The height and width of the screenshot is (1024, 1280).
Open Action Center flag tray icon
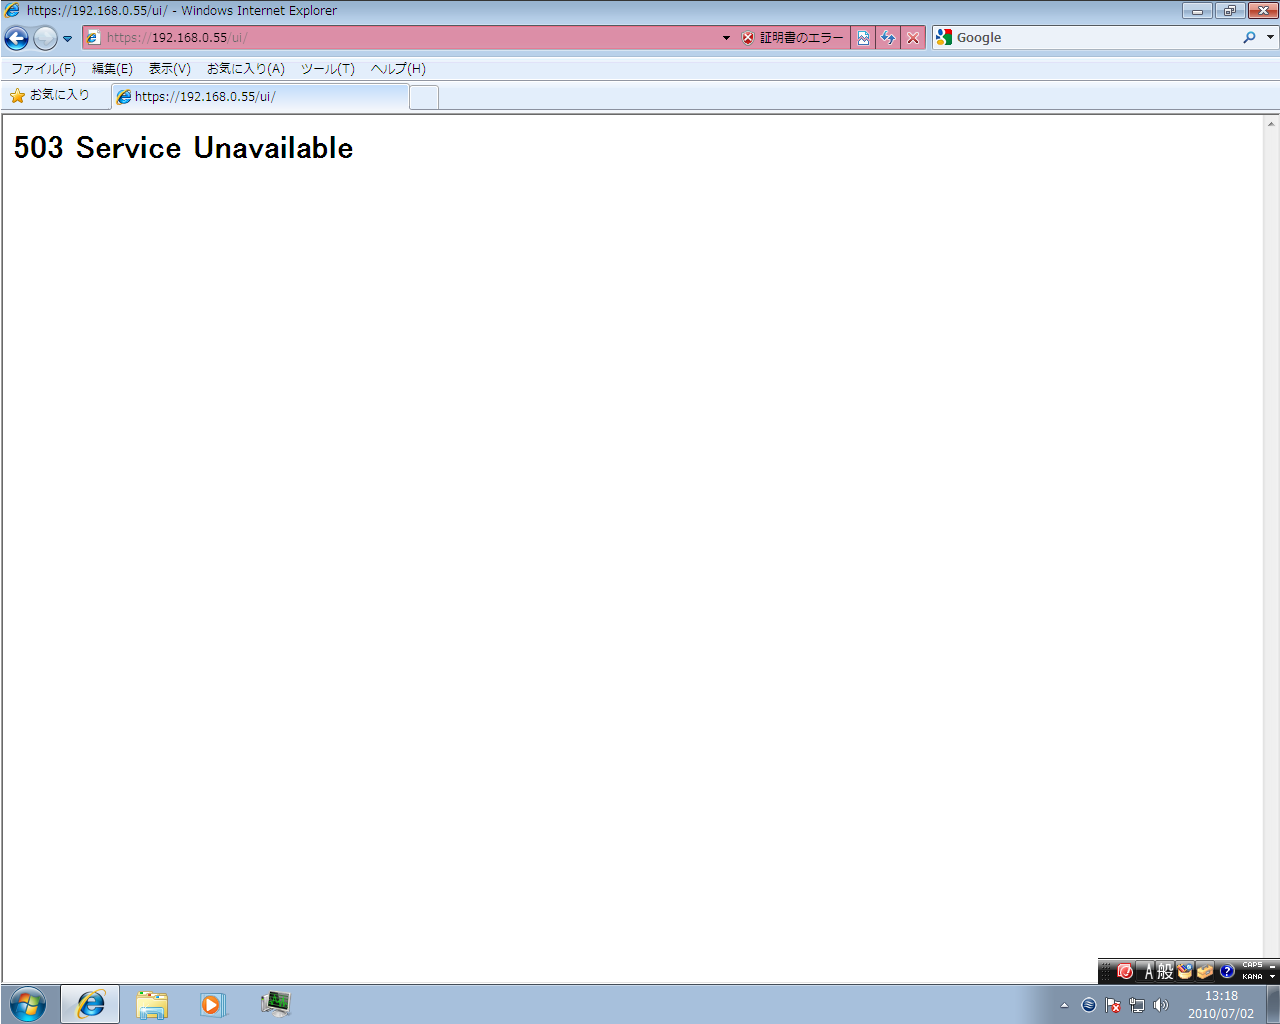(1113, 1005)
